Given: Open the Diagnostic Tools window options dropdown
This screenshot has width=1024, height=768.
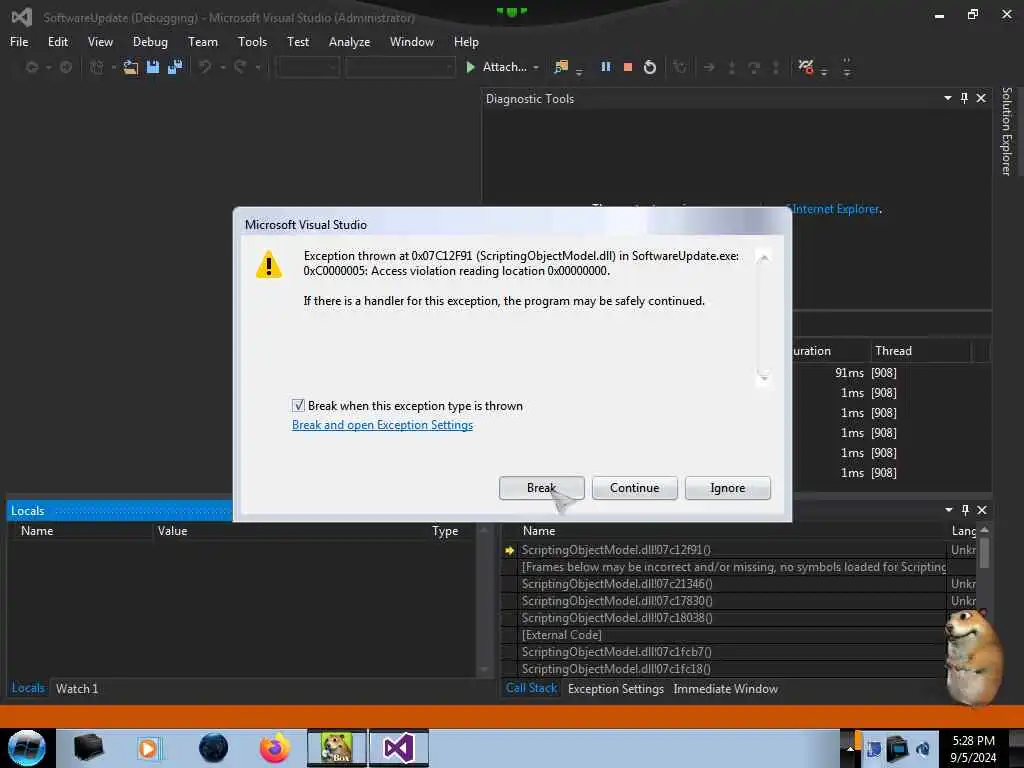Looking at the screenshot, I should pyautogui.click(x=948, y=98).
